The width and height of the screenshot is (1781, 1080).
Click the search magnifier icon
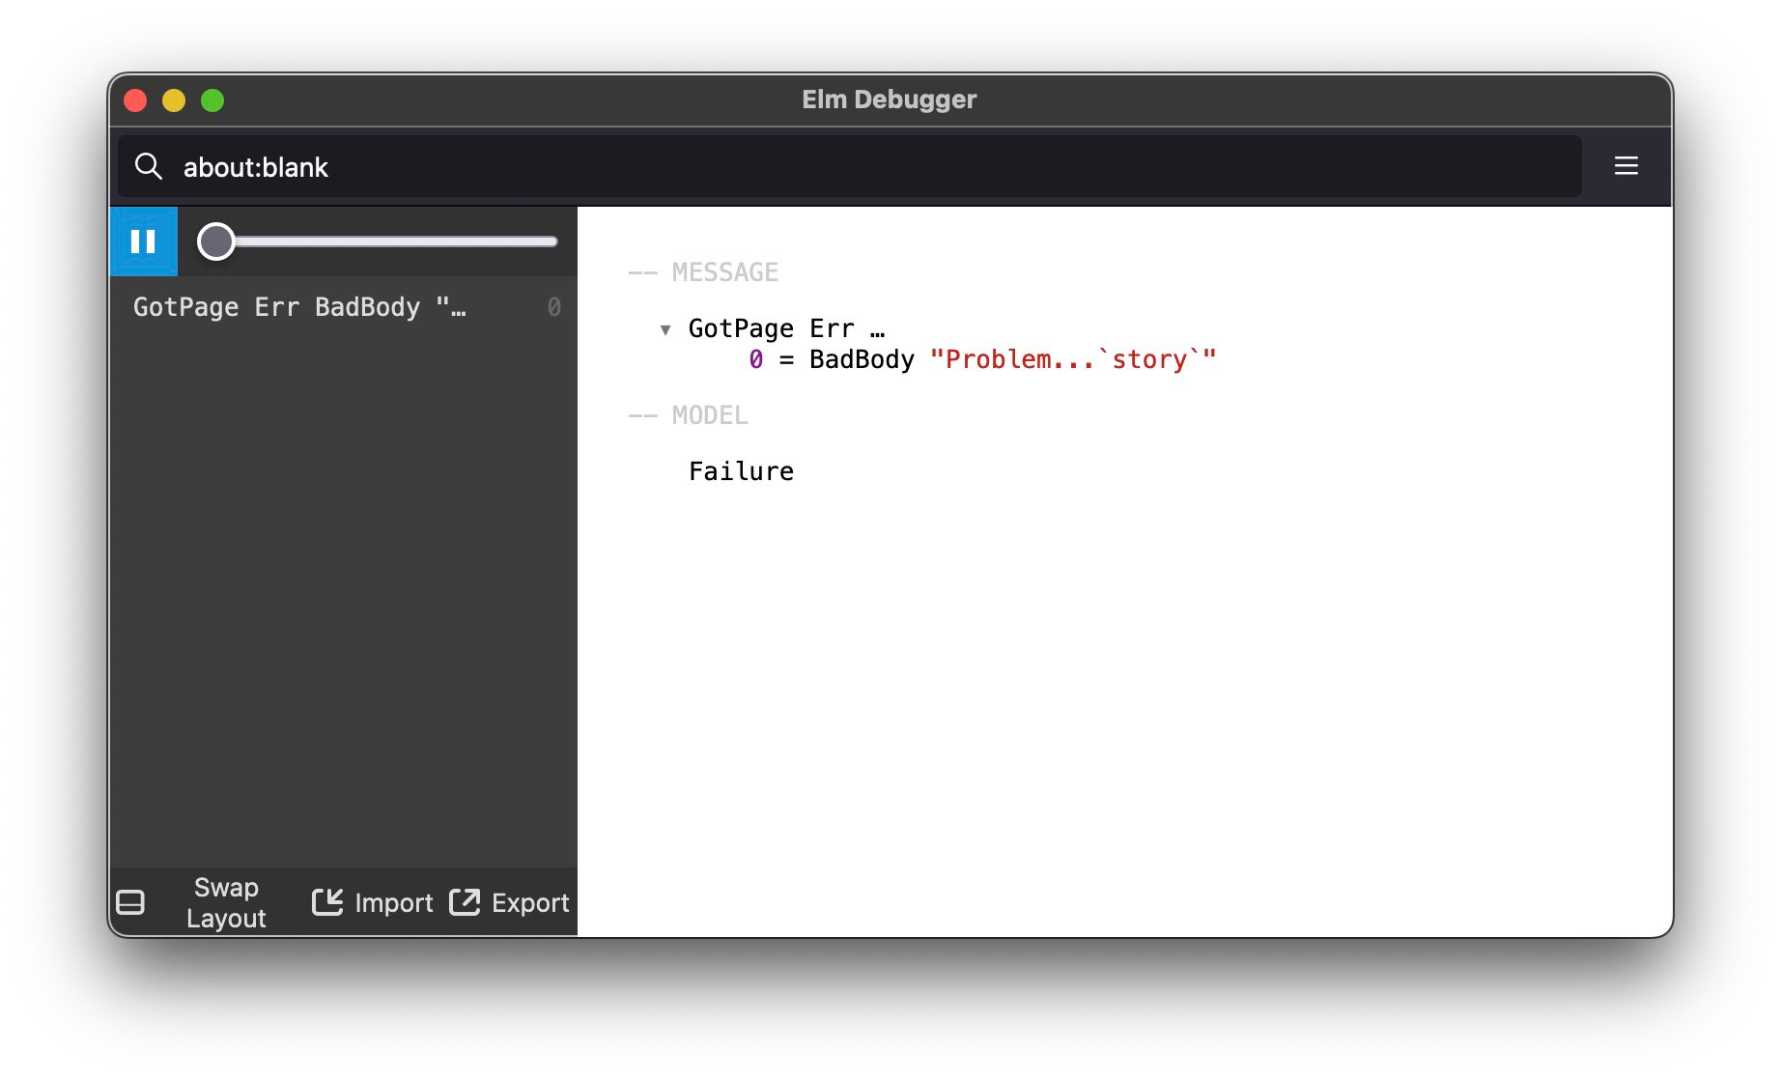148,166
